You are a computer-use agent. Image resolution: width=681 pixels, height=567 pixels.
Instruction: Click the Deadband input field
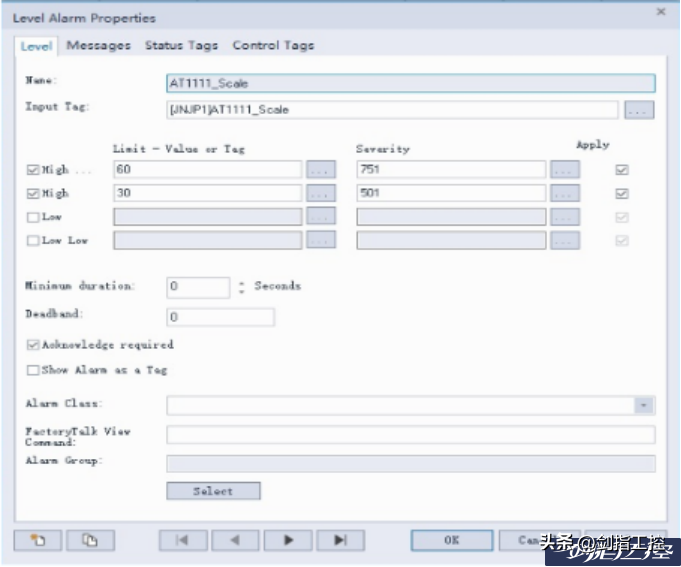click(220, 317)
